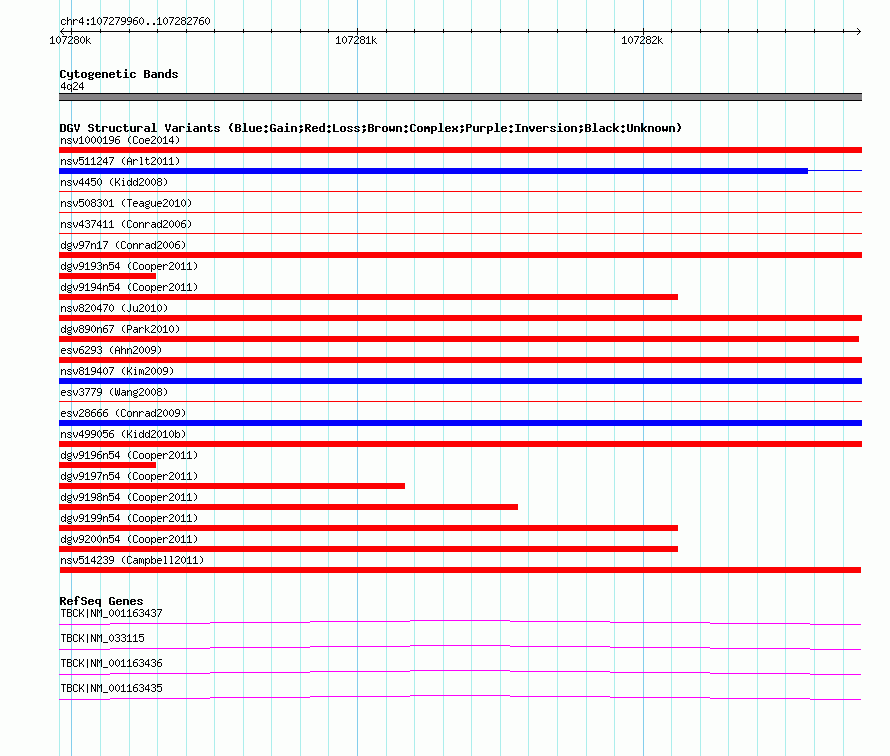The height and width of the screenshot is (756, 890).
Task: Click the red bar for esv6293
Action: click(x=460, y=360)
